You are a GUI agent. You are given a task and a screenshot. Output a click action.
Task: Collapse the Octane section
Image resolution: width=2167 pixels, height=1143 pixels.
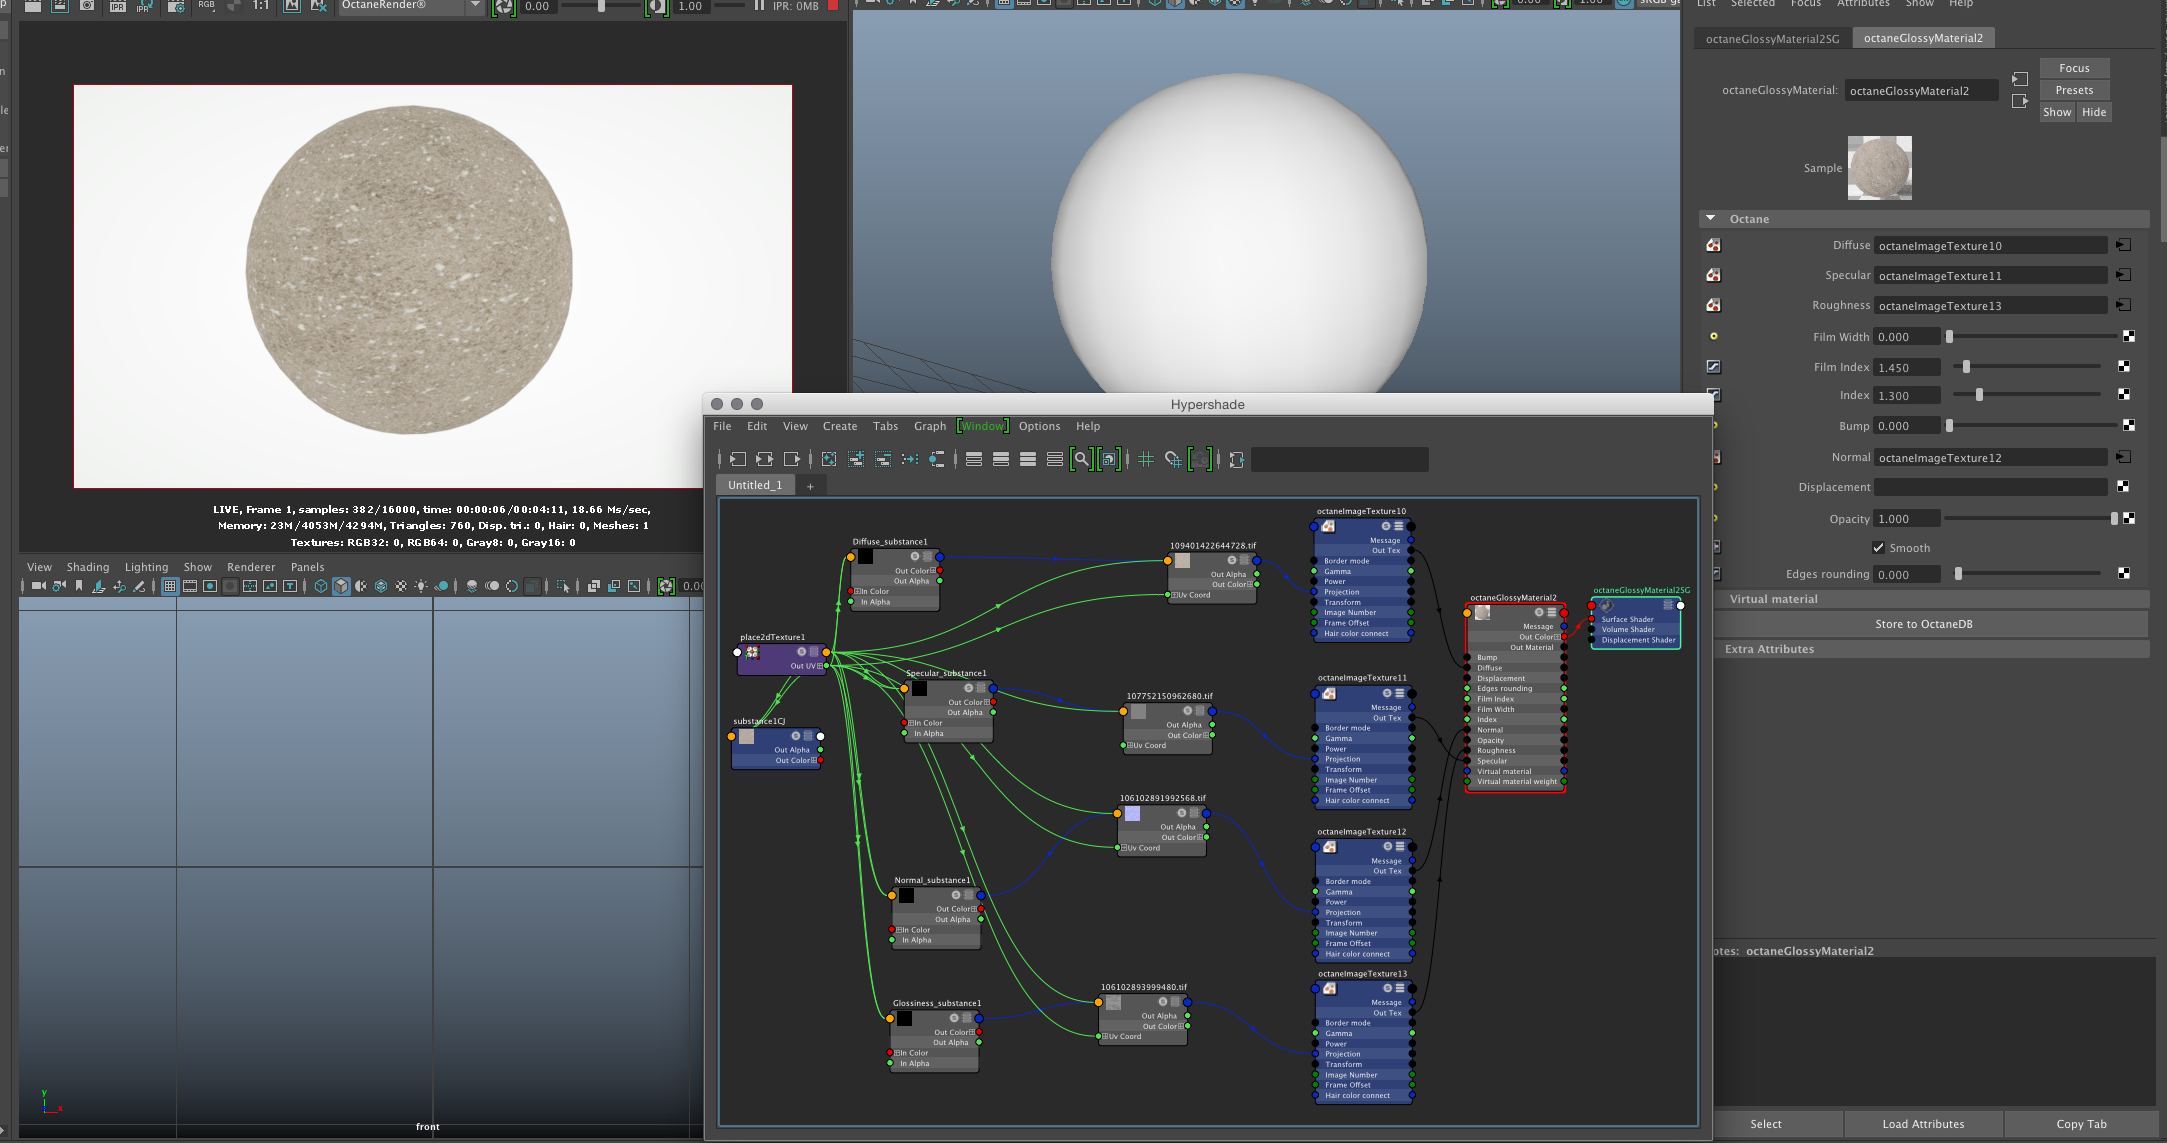click(x=1711, y=218)
